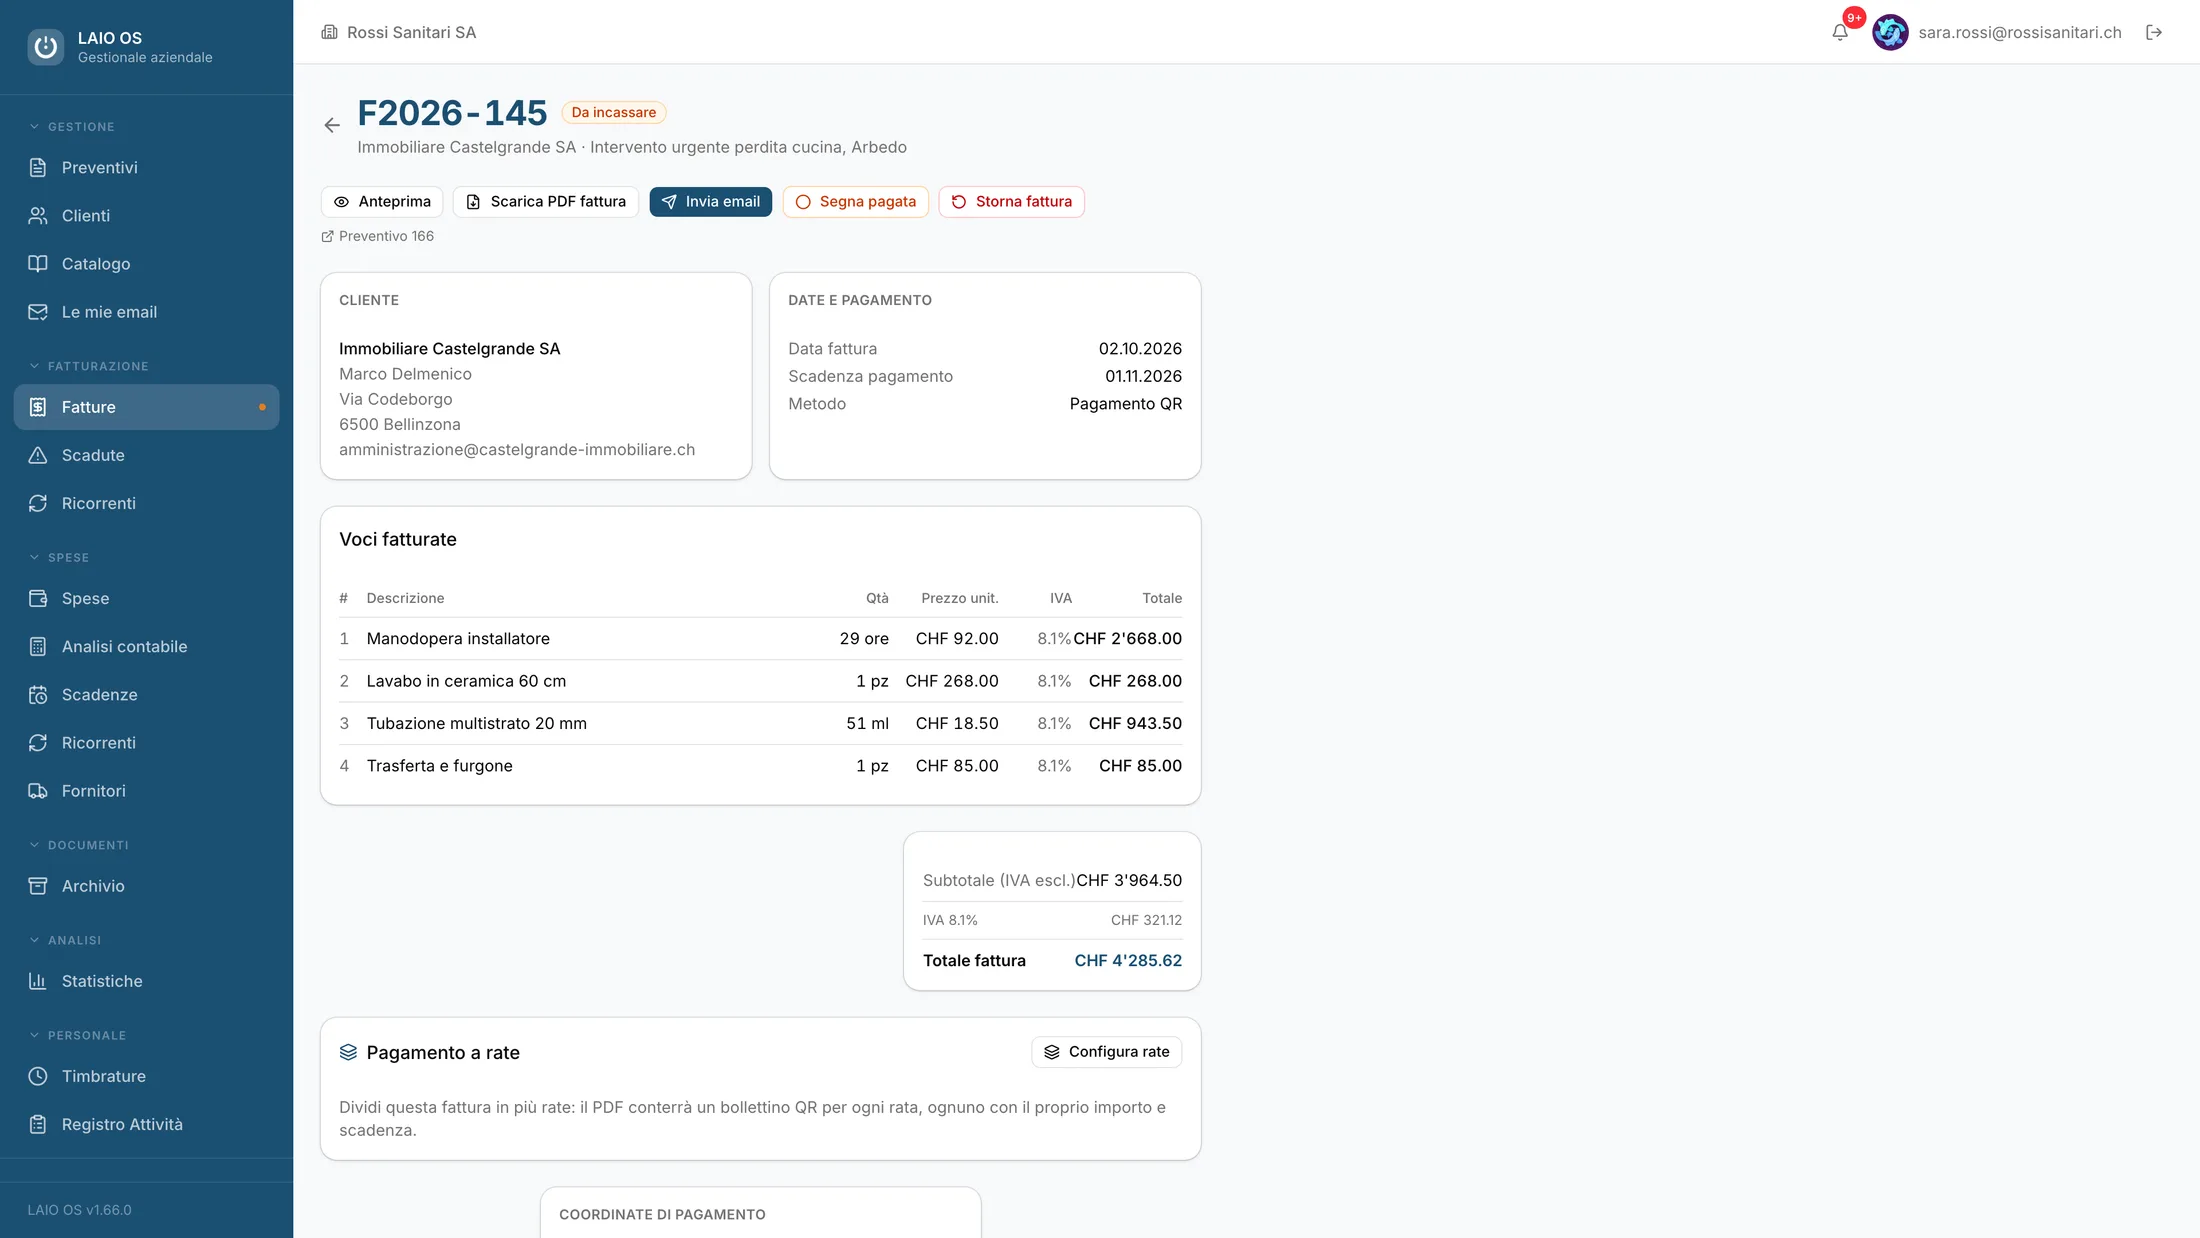Click the Configura rate button
The width and height of the screenshot is (2200, 1238).
point(1107,1052)
